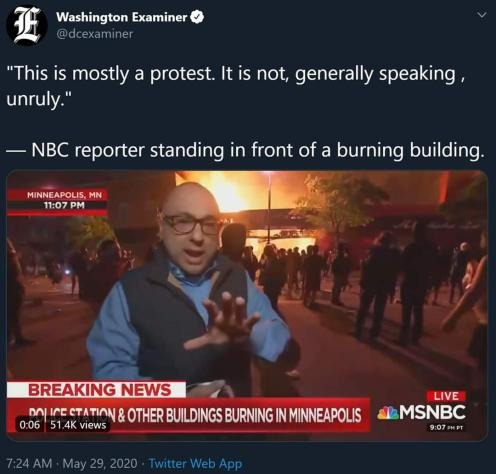Open the Washington Examiner profile avatar

tap(26, 25)
